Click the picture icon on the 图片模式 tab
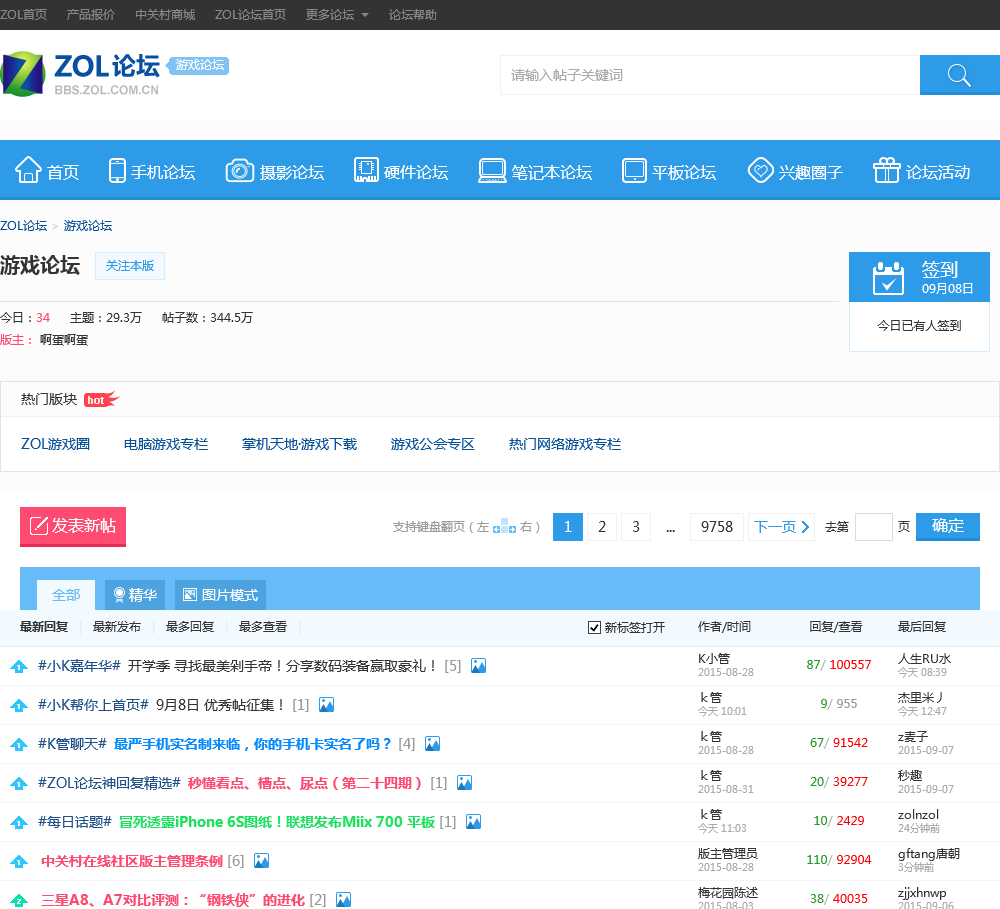This screenshot has width=1000, height=909. [189, 595]
